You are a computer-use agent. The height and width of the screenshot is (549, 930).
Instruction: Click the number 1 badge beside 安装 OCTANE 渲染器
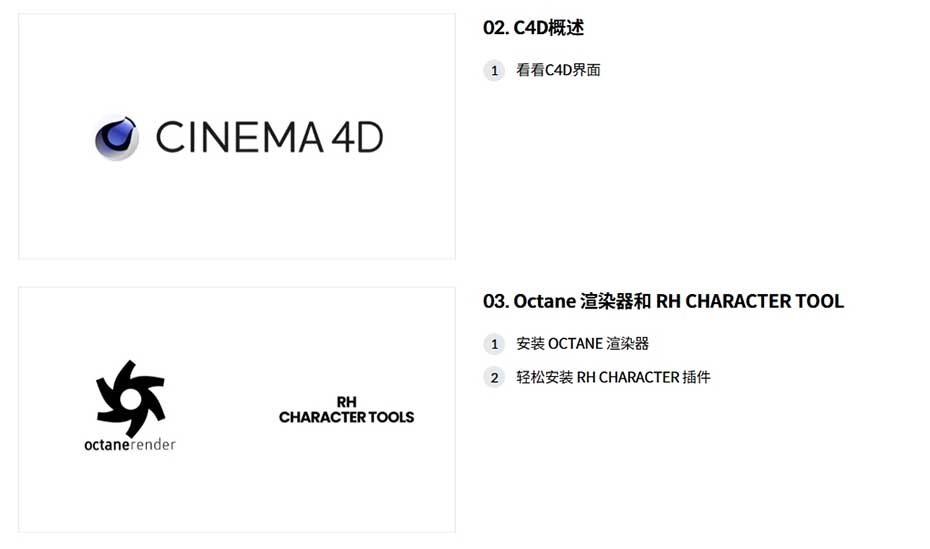(x=494, y=344)
